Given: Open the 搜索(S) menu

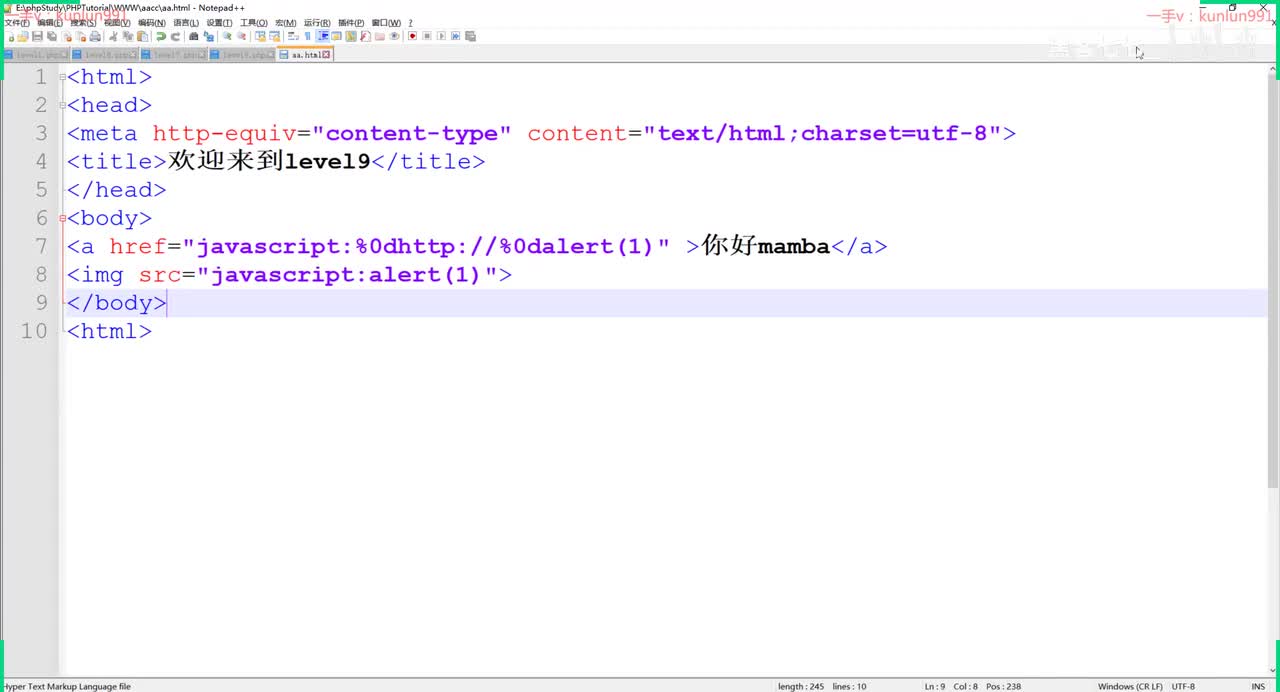Looking at the screenshot, I should pyautogui.click(x=83, y=22).
